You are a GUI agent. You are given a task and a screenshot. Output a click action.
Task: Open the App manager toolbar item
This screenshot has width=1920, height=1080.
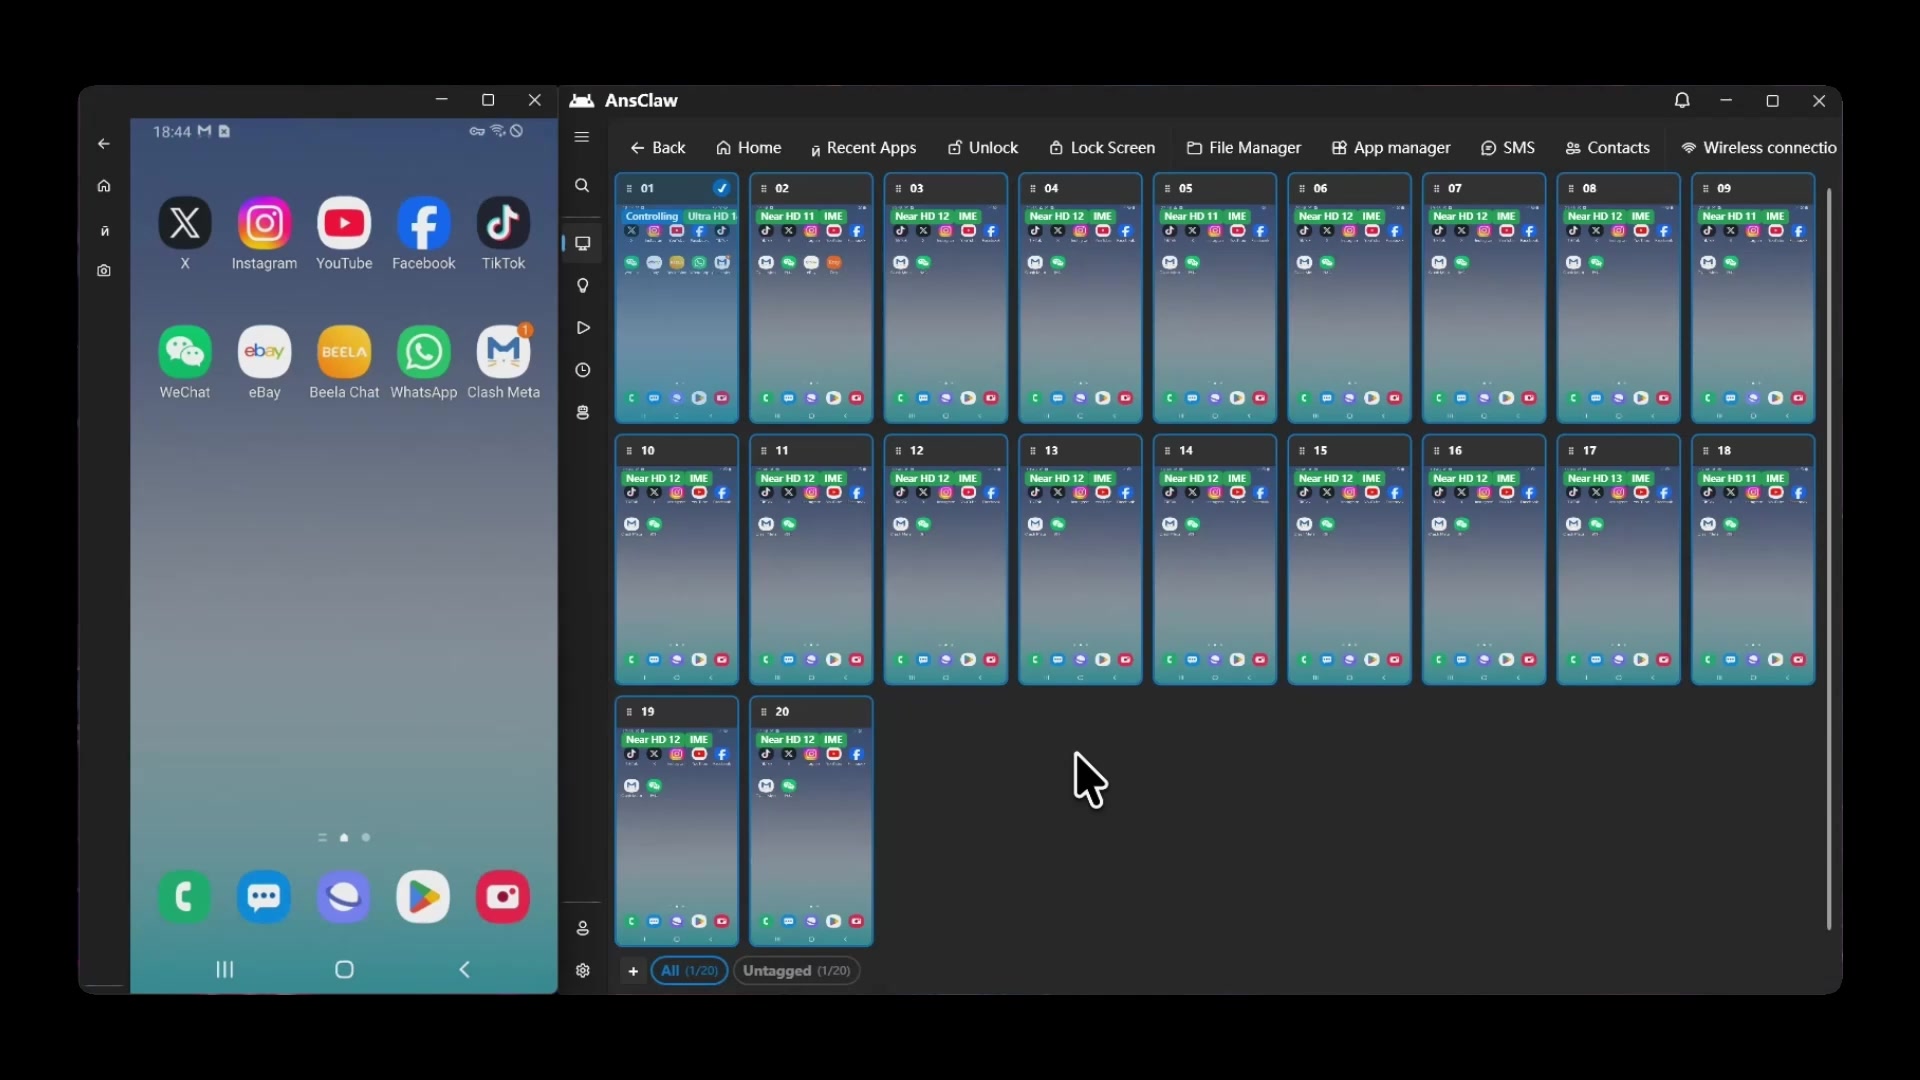1391,148
